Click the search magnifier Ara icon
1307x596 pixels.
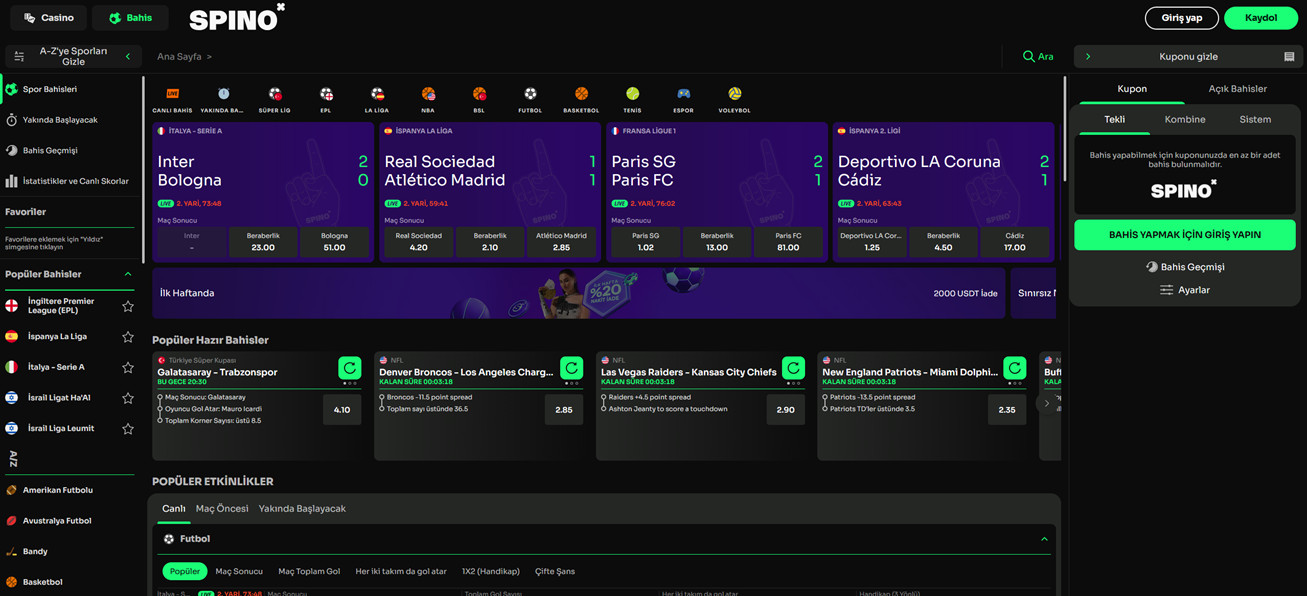click(x=1029, y=57)
